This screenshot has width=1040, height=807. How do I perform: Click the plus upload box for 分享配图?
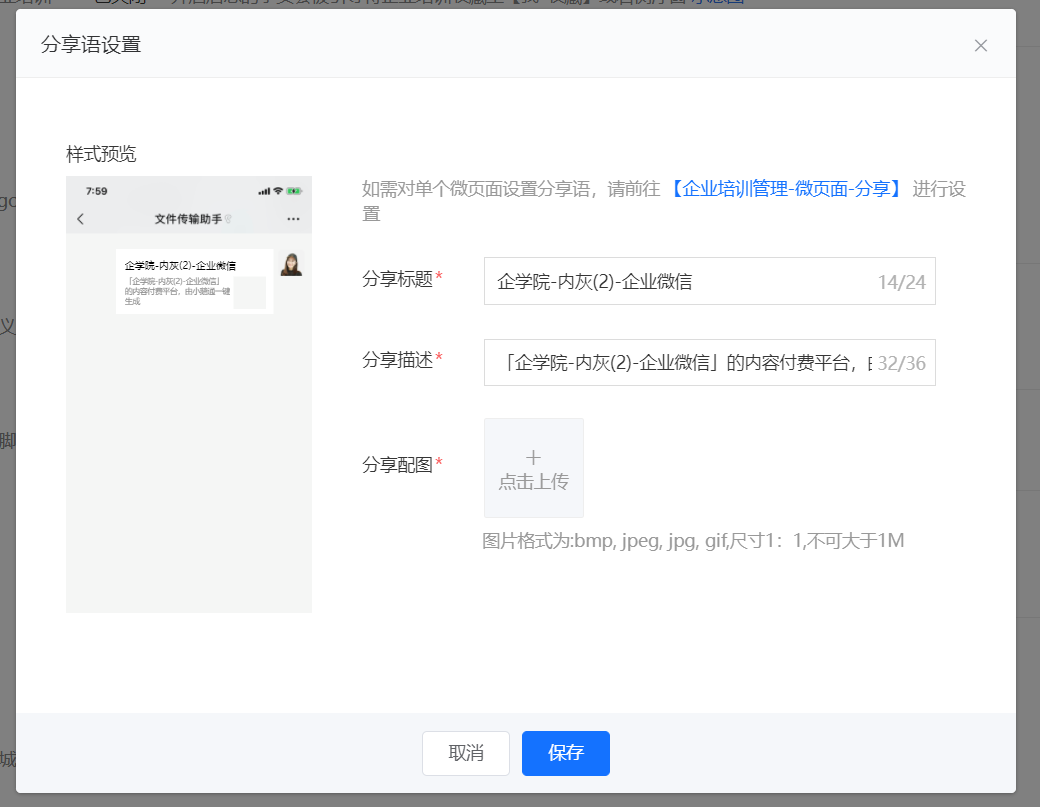[x=533, y=467]
